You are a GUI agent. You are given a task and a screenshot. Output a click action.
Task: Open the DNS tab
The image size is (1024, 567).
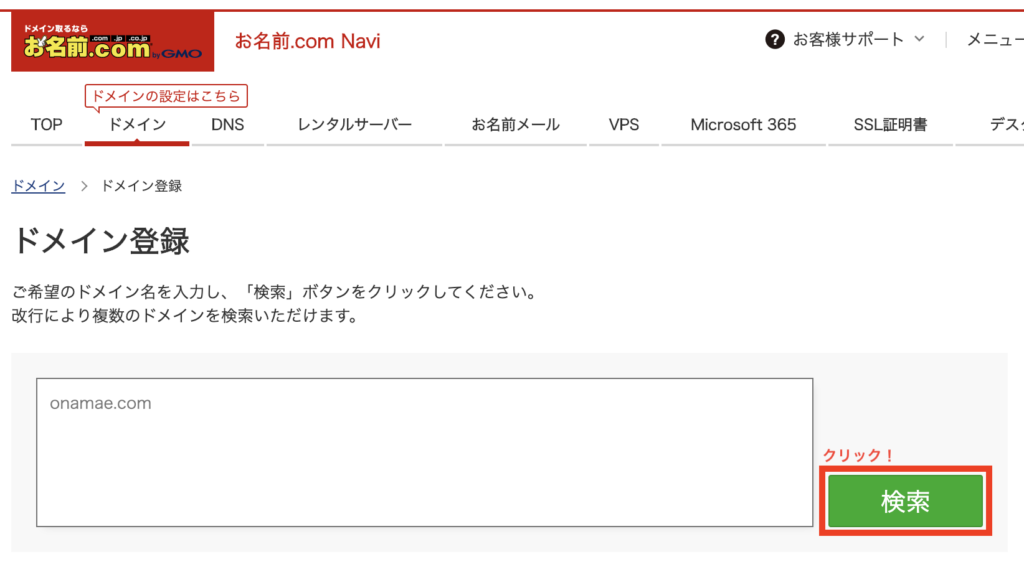tap(227, 125)
